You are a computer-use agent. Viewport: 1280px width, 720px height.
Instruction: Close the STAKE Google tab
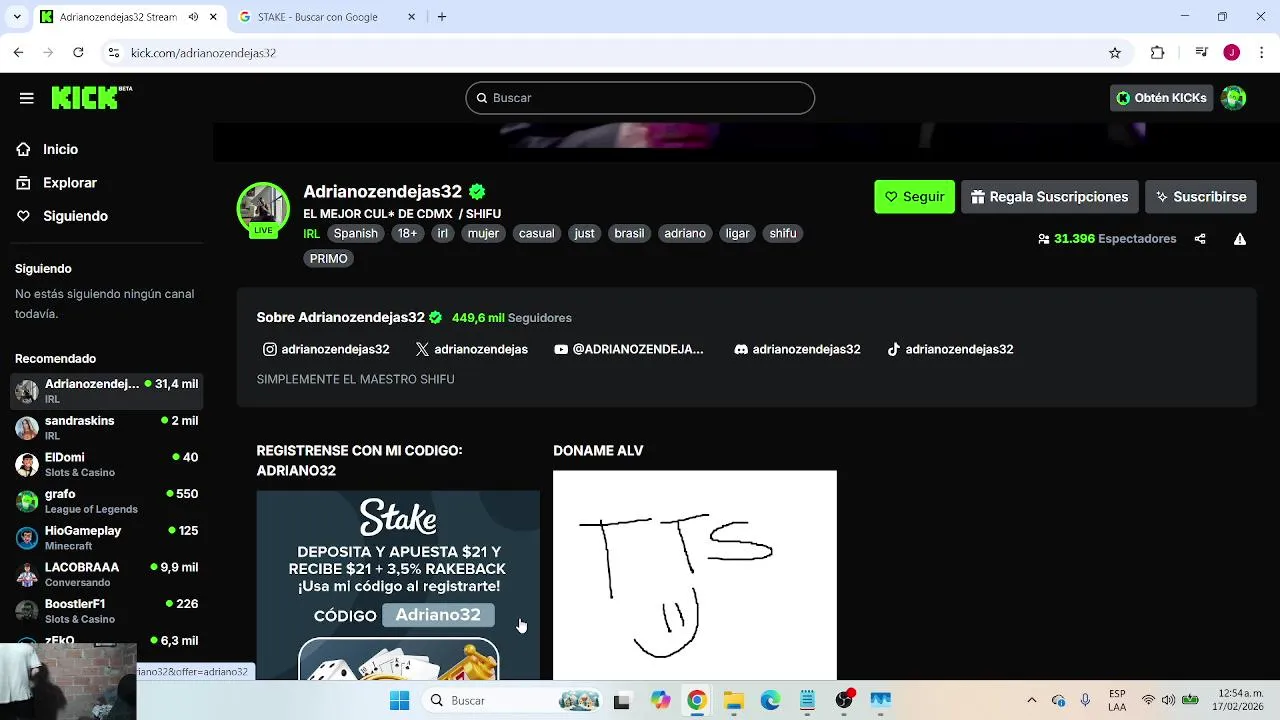coord(412,17)
